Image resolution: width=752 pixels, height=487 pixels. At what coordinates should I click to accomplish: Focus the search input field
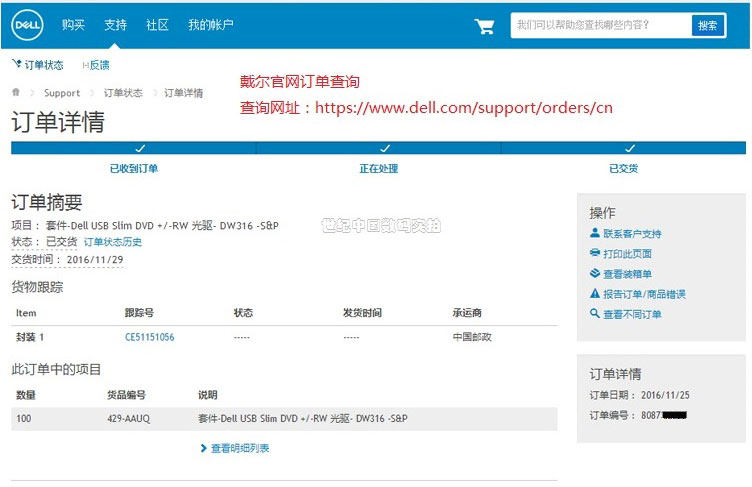point(601,25)
